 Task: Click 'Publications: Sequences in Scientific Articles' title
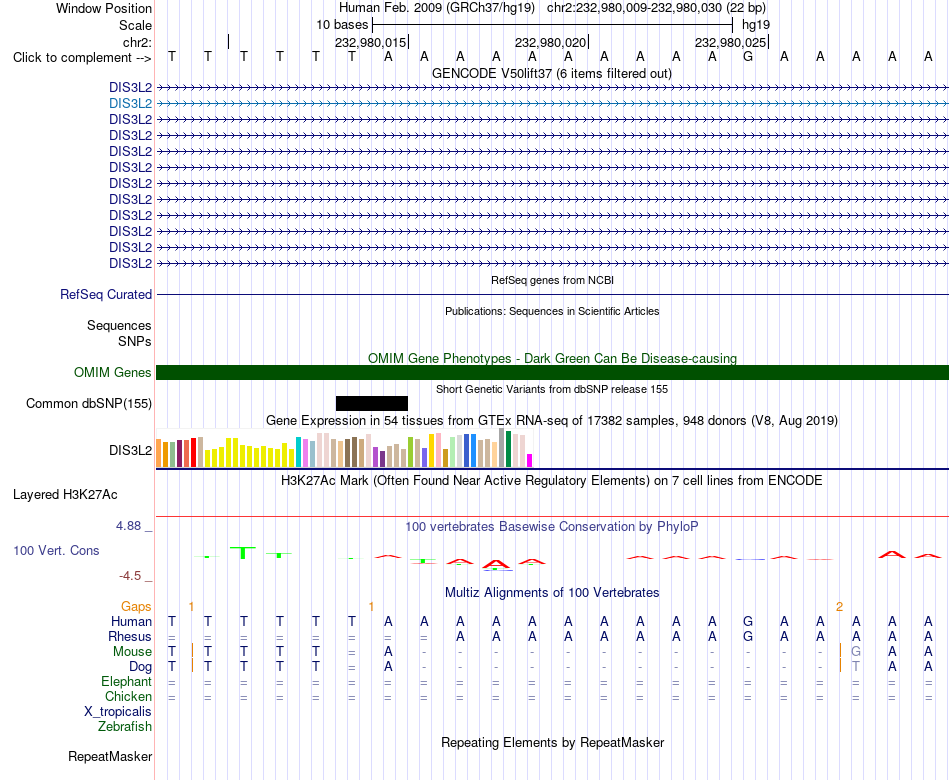coord(552,311)
